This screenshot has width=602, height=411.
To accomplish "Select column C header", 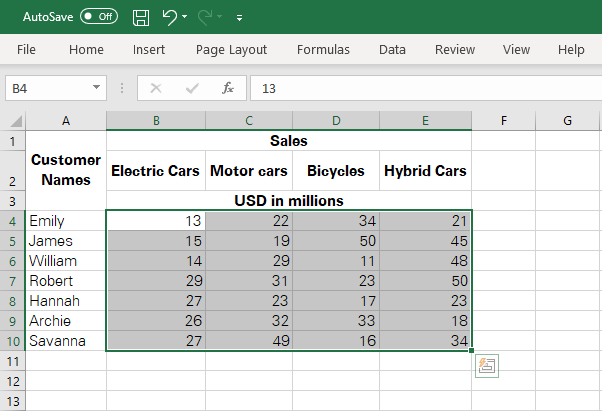I will tap(249, 121).
